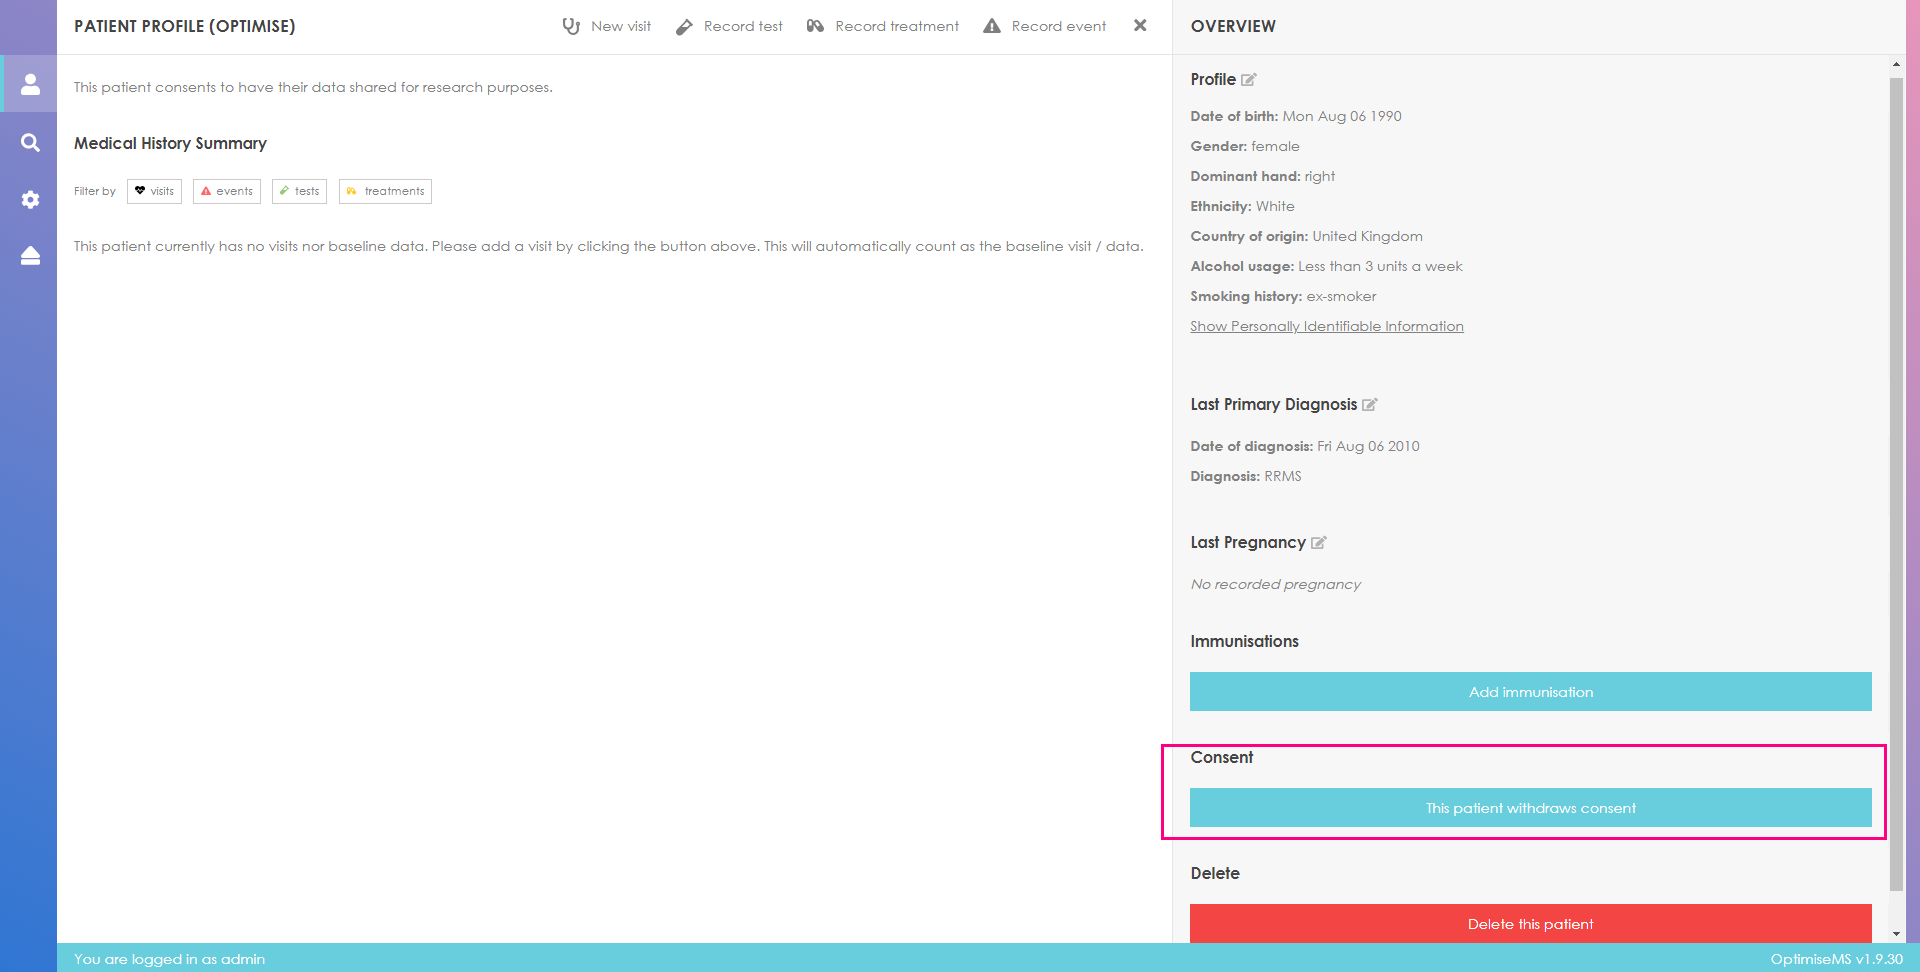Open the patient profile sidebar icon
Screen dimensions: 1920x972
tap(30, 84)
